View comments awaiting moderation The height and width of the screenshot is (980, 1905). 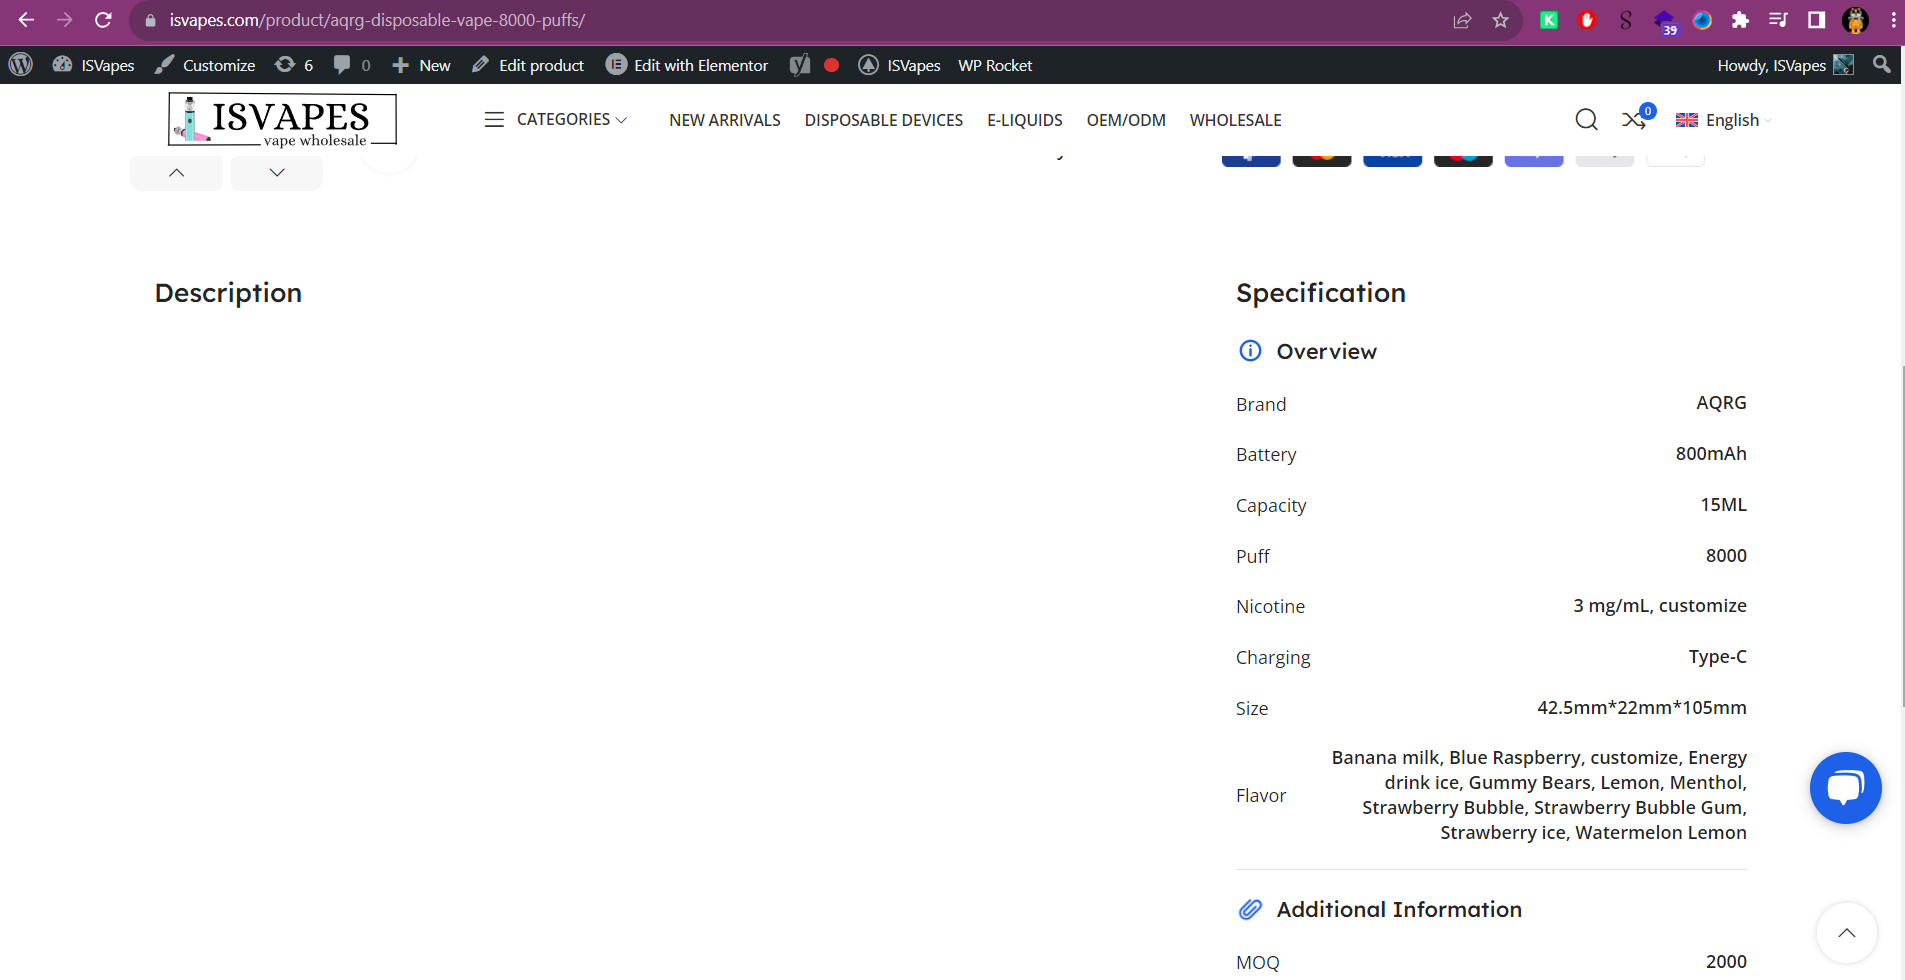pyautogui.click(x=352, y=65)
